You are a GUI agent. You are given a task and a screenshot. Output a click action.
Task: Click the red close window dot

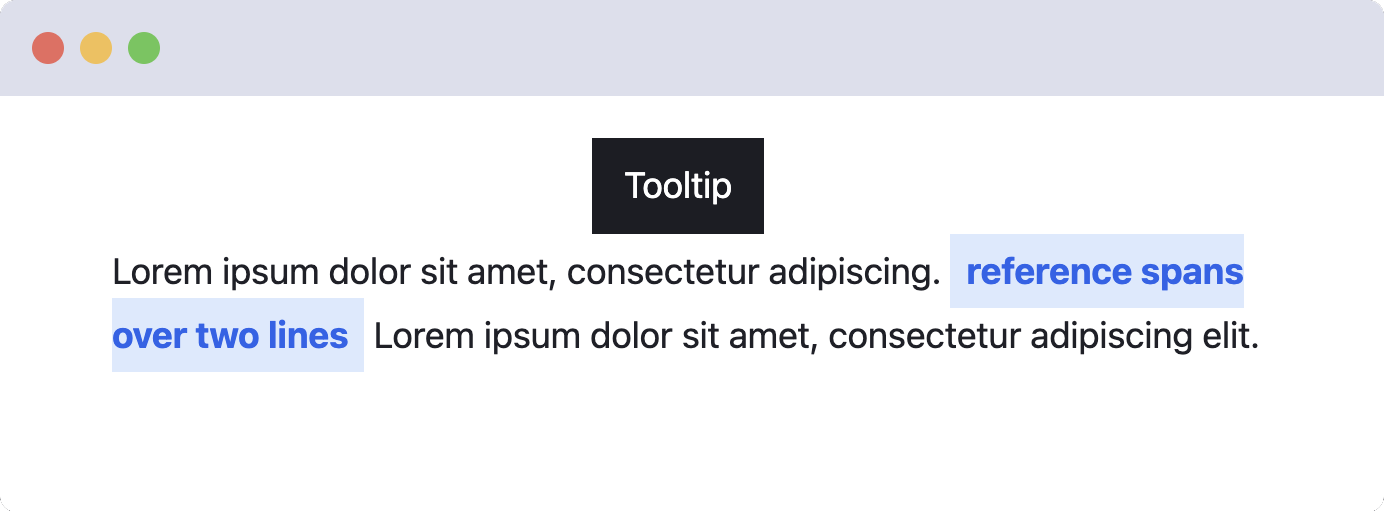click(48, 48)
